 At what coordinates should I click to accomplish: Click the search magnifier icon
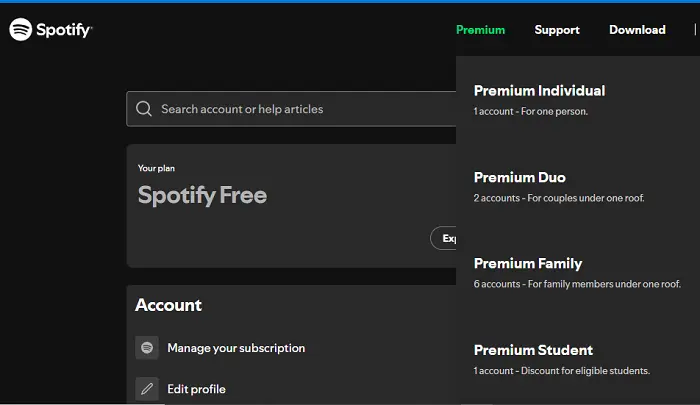click(x=144, y=109)
